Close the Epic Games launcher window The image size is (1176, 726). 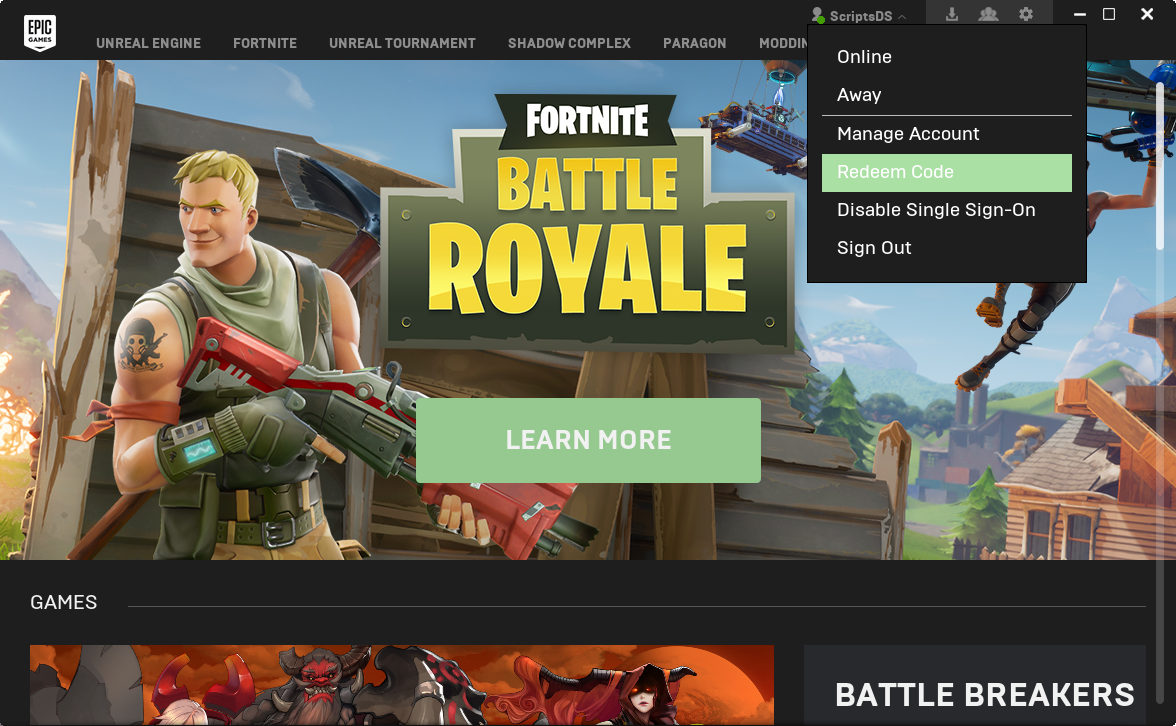(x=1147, y=14)
